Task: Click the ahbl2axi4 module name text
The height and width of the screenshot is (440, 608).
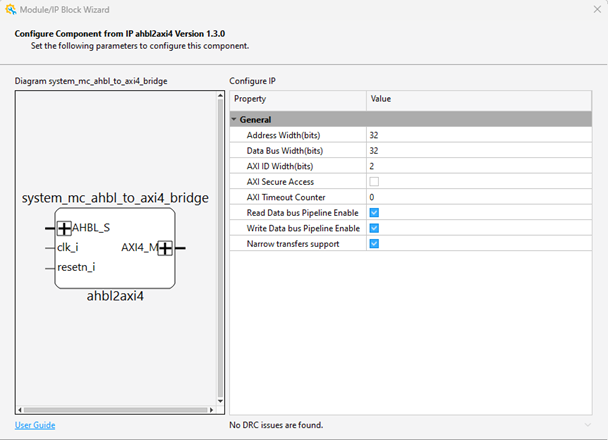Action: [x=115, y=296]
